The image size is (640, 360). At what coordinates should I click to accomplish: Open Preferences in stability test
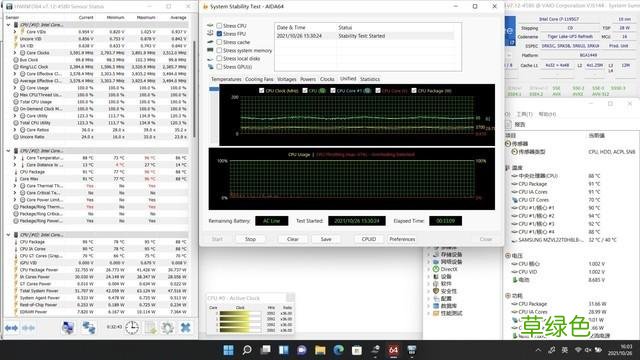[x=402, y=239]
